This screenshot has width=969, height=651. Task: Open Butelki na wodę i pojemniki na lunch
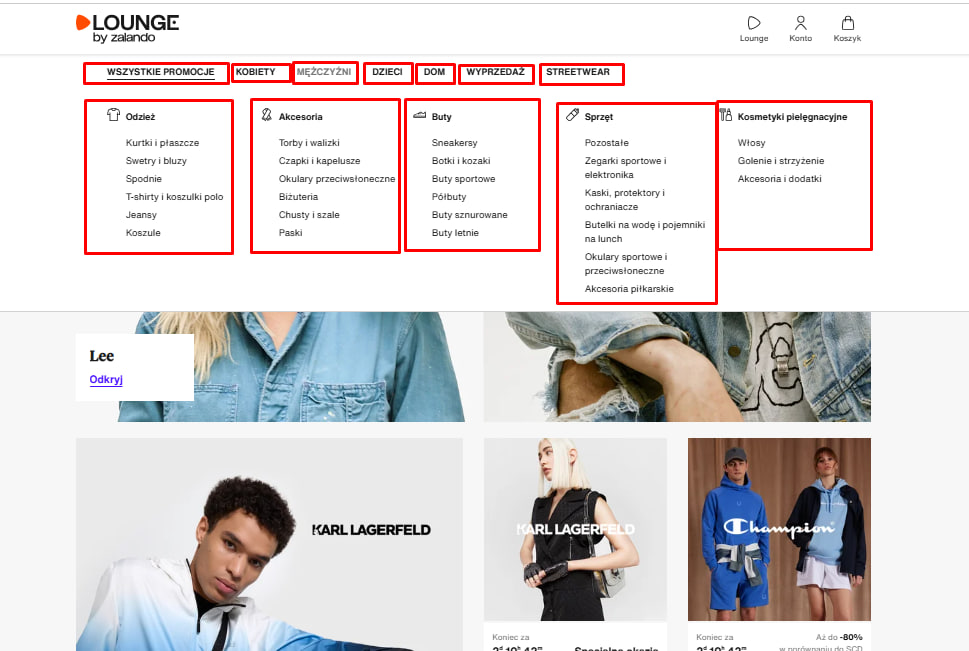[x=645, y=232]
